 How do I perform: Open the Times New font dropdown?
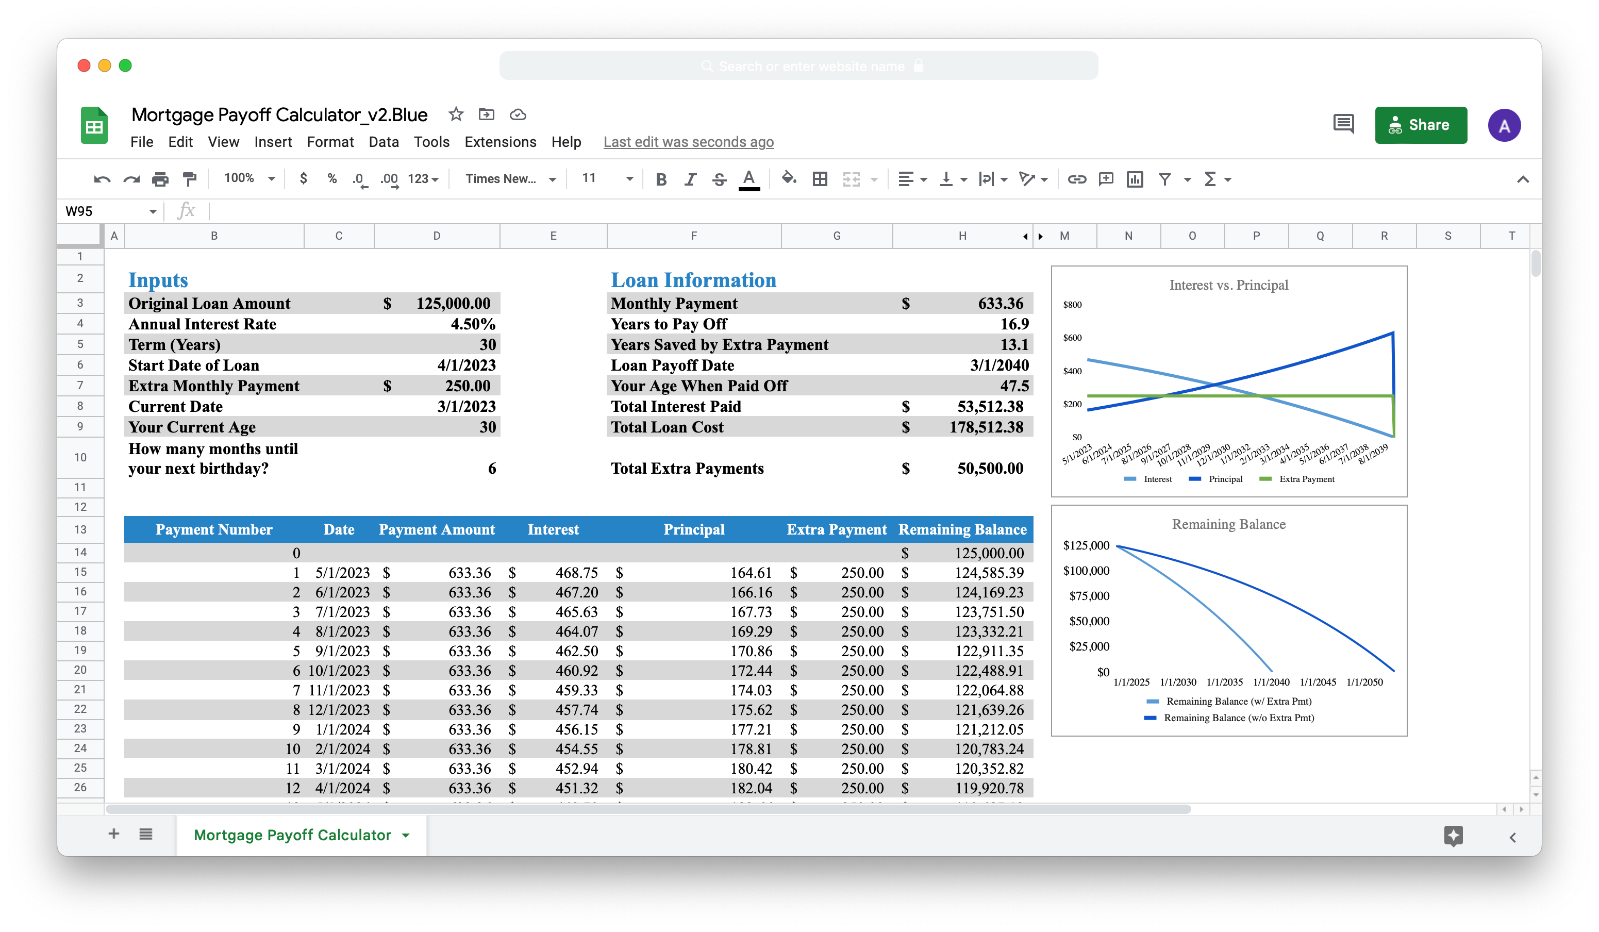click(510, 179)
